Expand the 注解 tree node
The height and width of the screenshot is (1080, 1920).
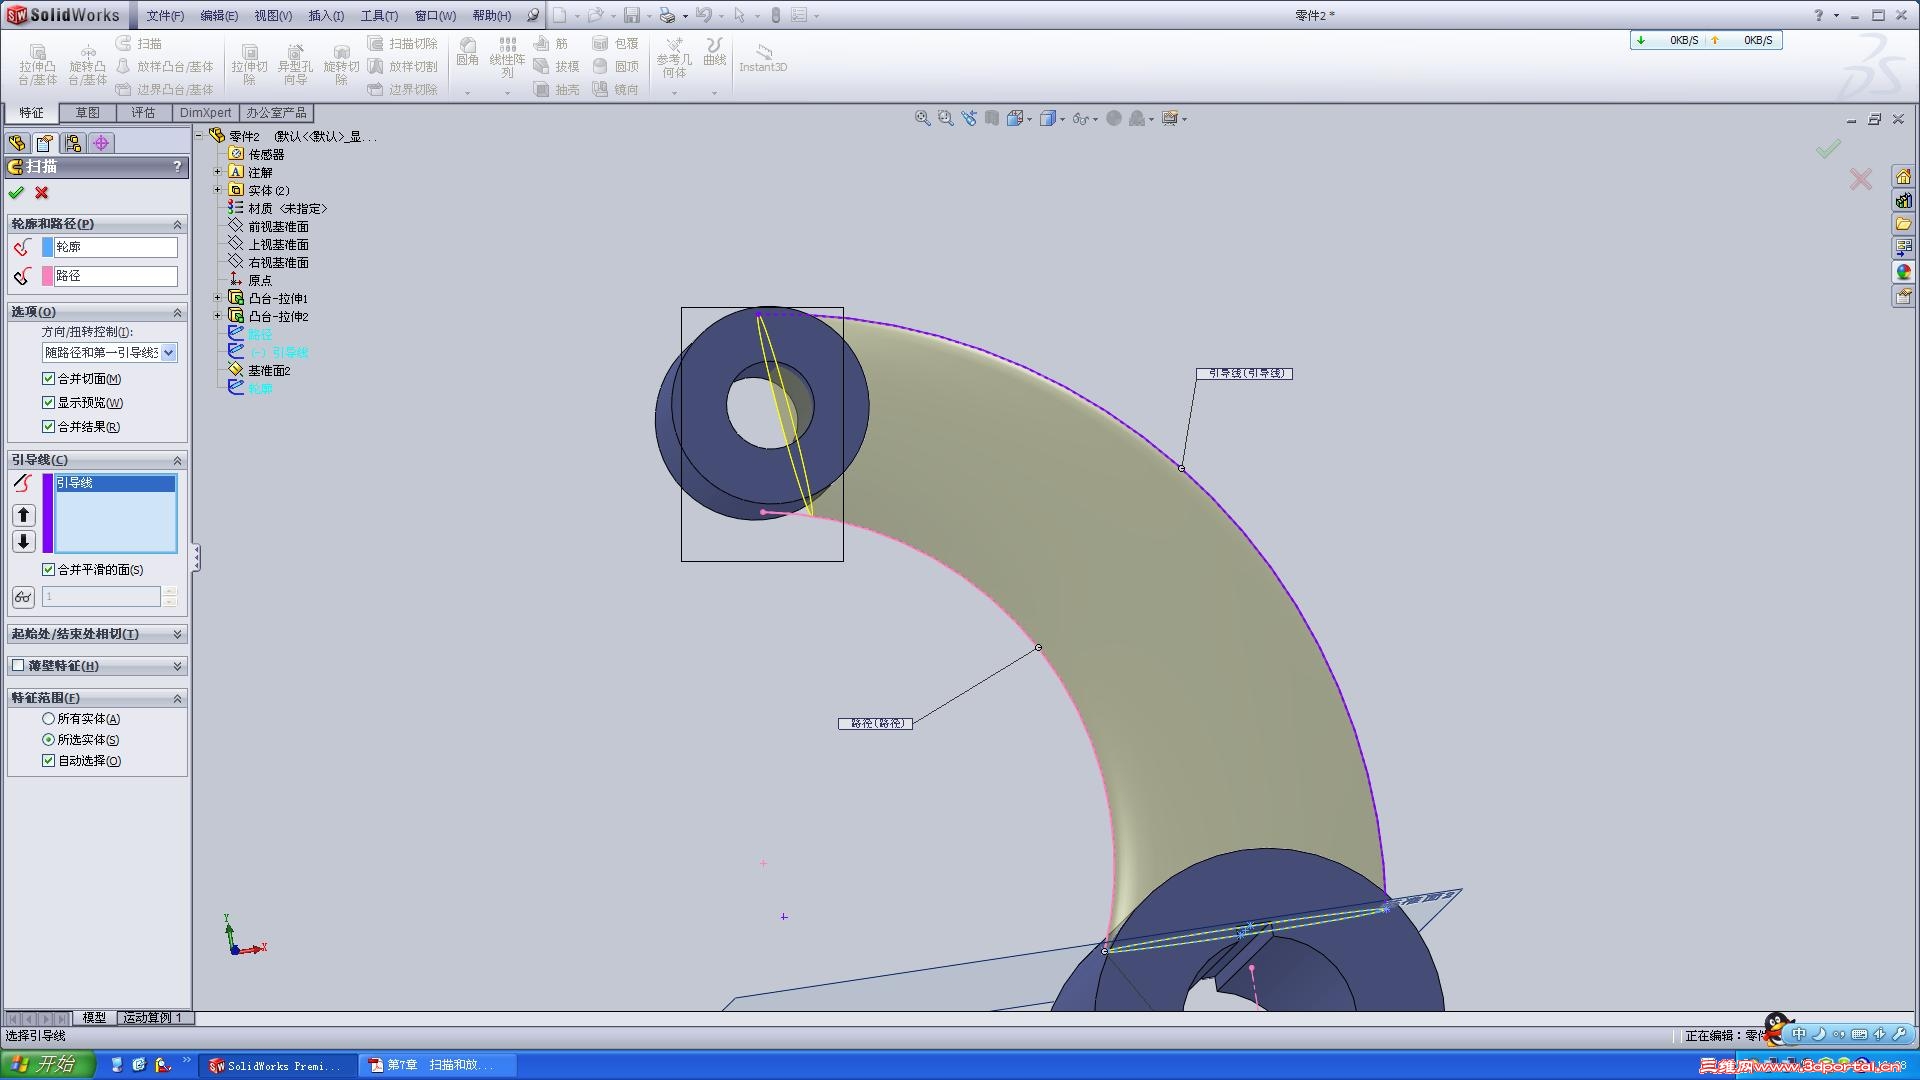217,172
